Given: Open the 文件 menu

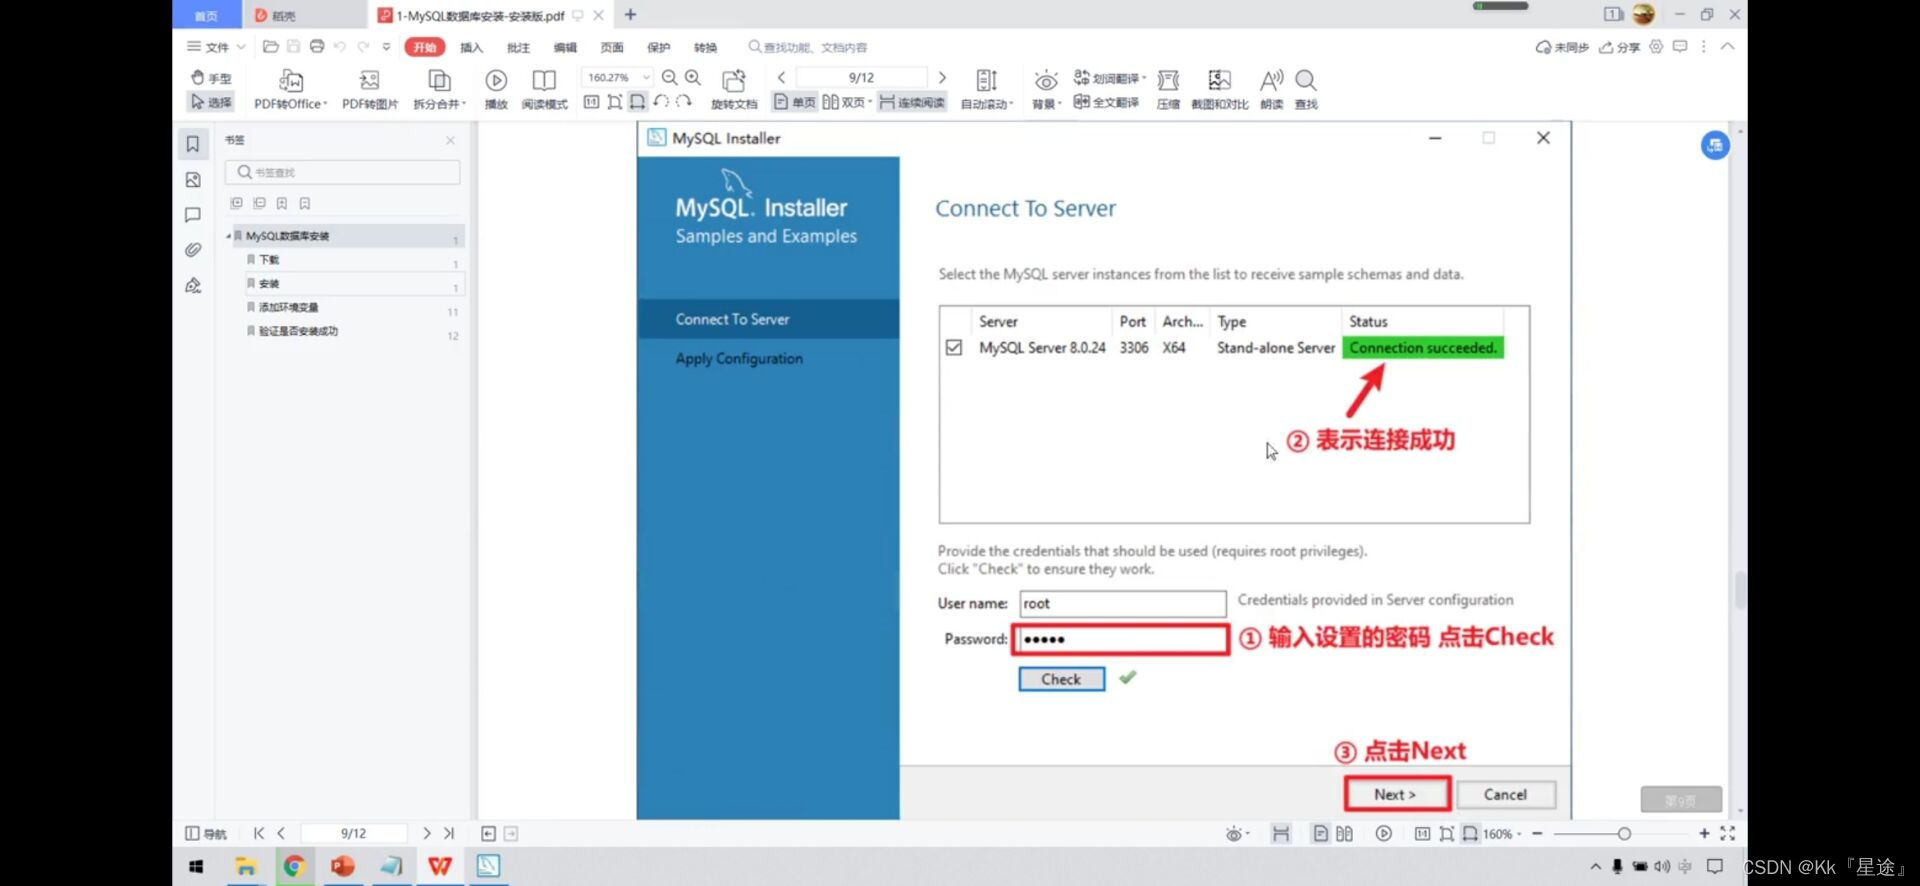Looking at the screenshot, I should (215, 47).
